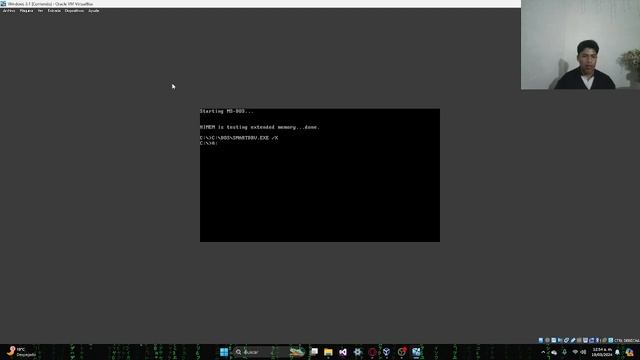Click the 'Starting MS-DOS...' line
Screen dimensions: 640x360
[x=227, y=111]
